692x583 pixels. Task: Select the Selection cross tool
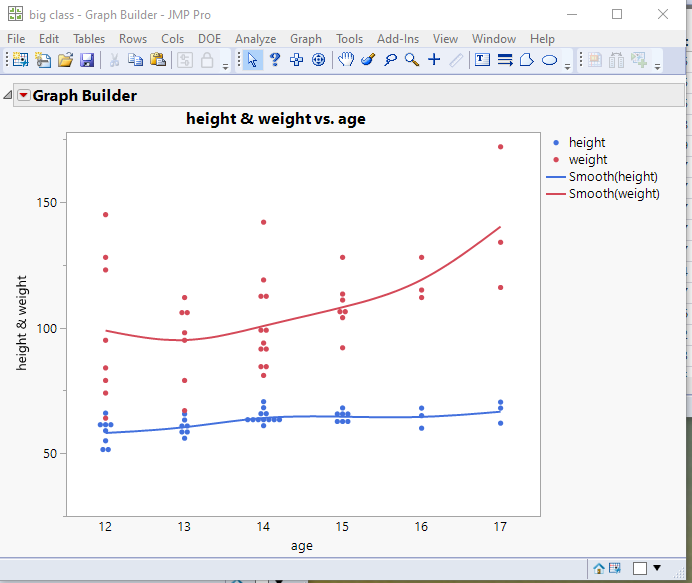(x=297, y=60)
